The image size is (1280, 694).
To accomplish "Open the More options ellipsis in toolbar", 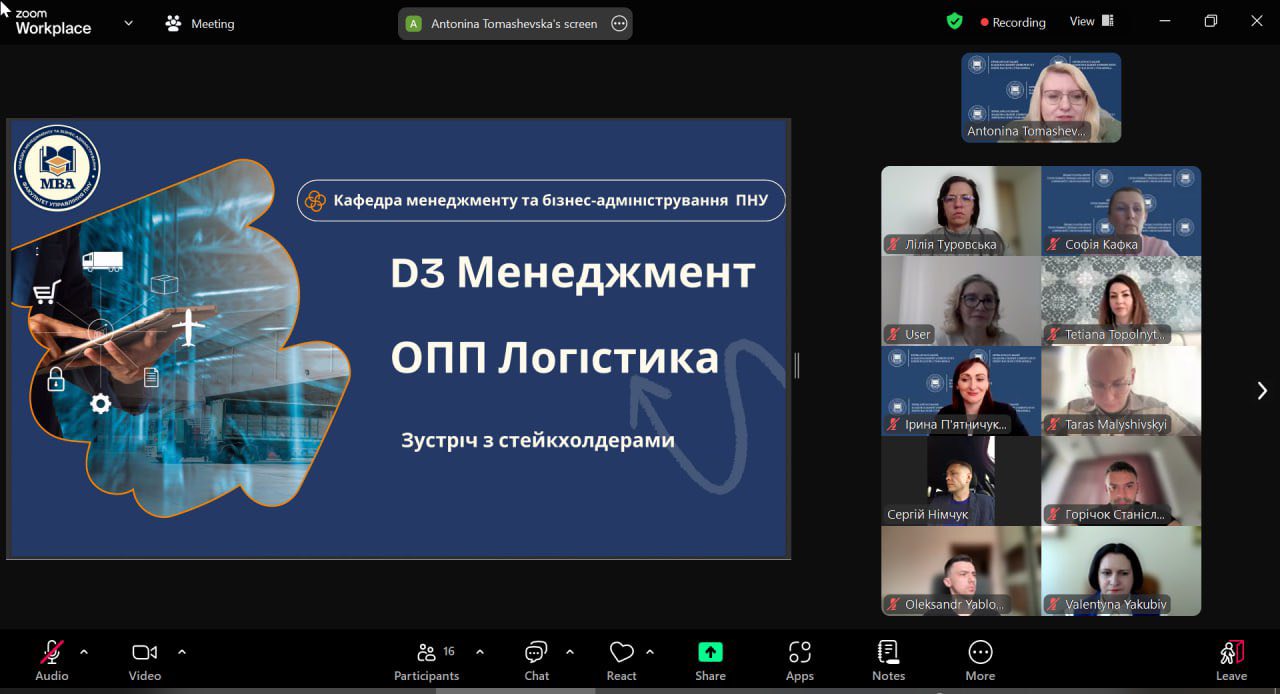I will 980,660.
